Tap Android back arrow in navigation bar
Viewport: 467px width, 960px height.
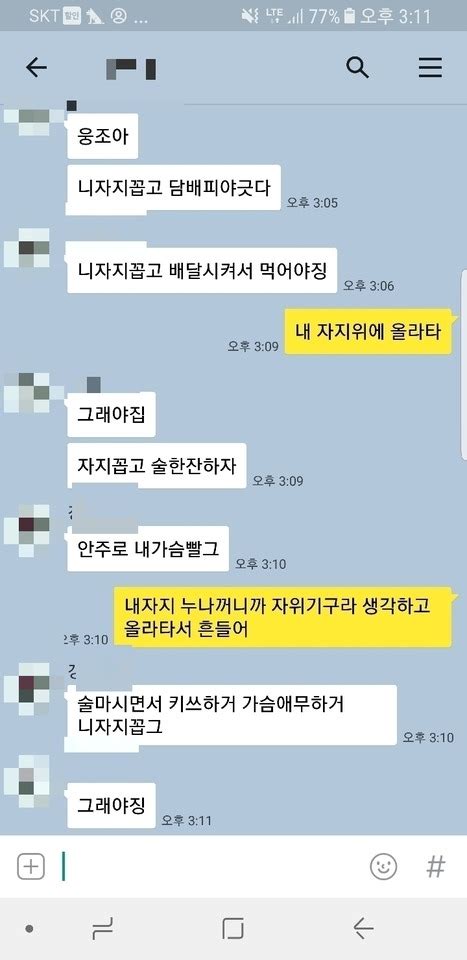coord(364,929)
